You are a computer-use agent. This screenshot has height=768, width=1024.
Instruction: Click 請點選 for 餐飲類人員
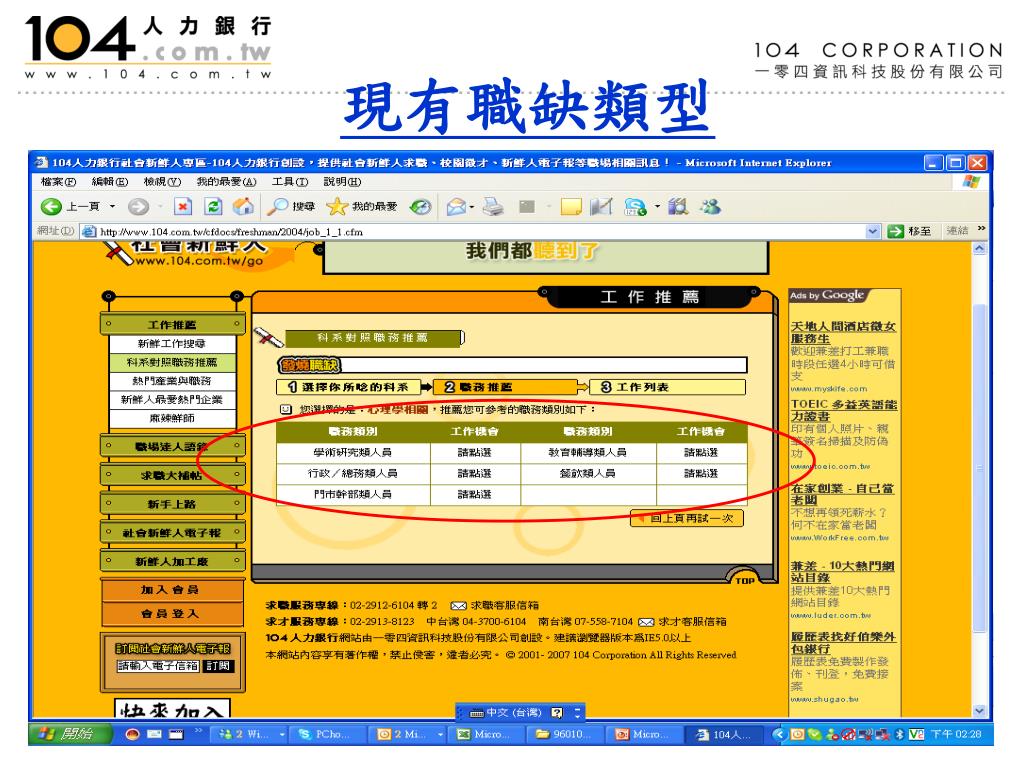[701, 473]
